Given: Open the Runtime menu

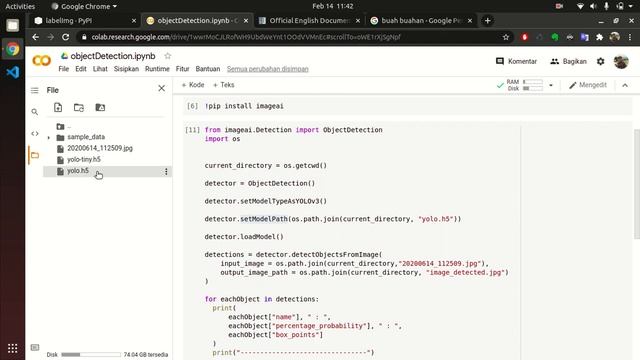Looking at the screenshot, I should point(157,69).
